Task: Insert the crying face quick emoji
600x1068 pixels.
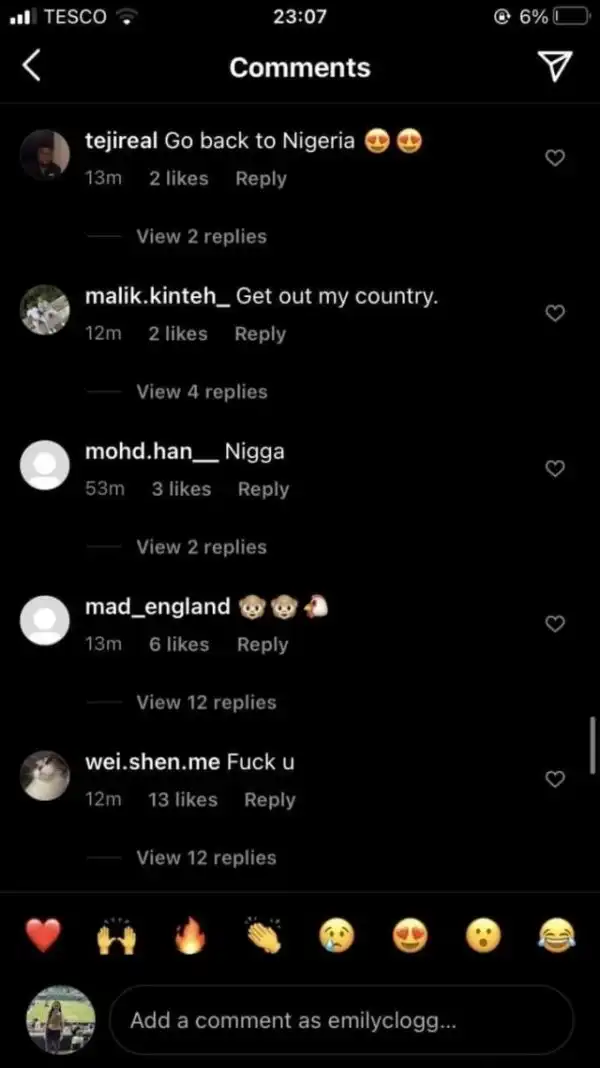Action: point(337,936)
